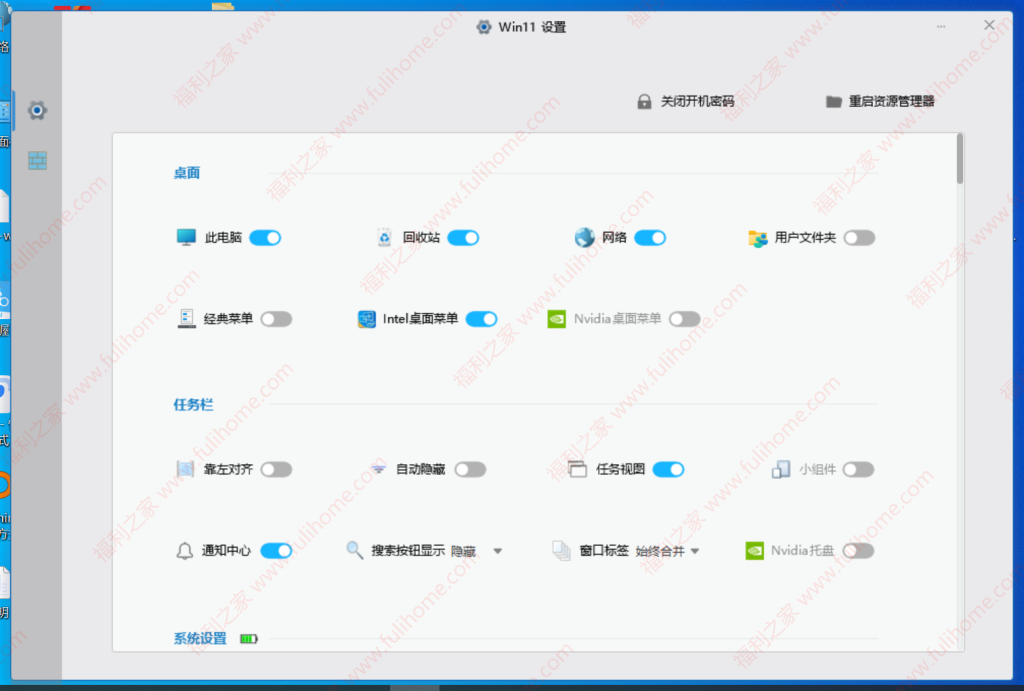Open the 窗口标签 始终合并 dropdown
Viewport: 1024px width, 691px height.
pyautogui.click(x=695, y=550)
